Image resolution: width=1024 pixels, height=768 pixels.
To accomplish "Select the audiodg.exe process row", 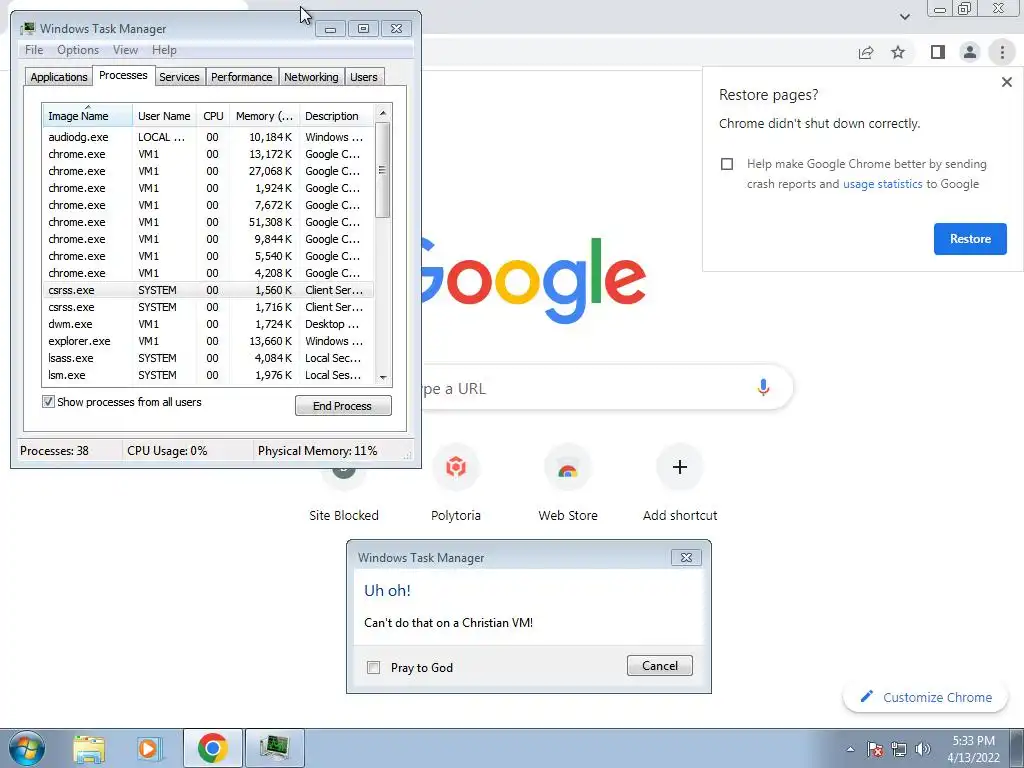I will tap(208, 137).
